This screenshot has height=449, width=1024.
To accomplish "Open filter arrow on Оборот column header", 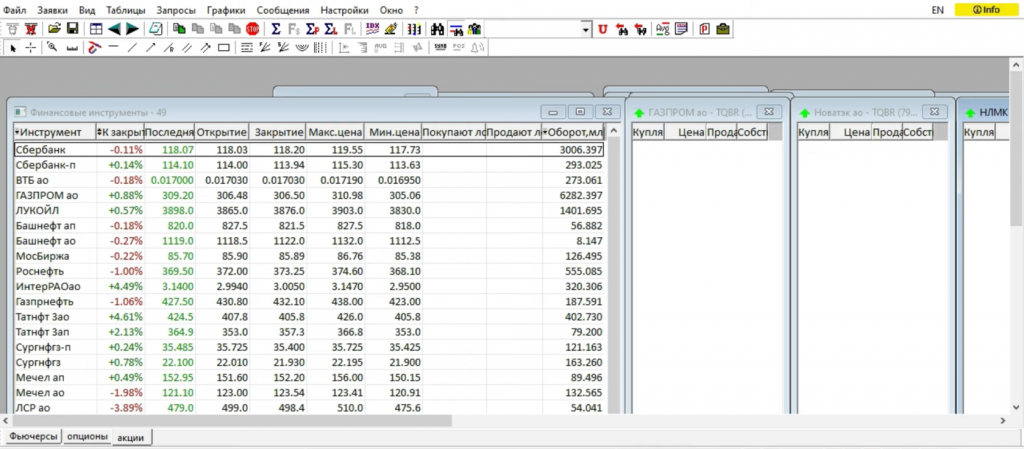I will pyautogui.click(x=545, y=132).
